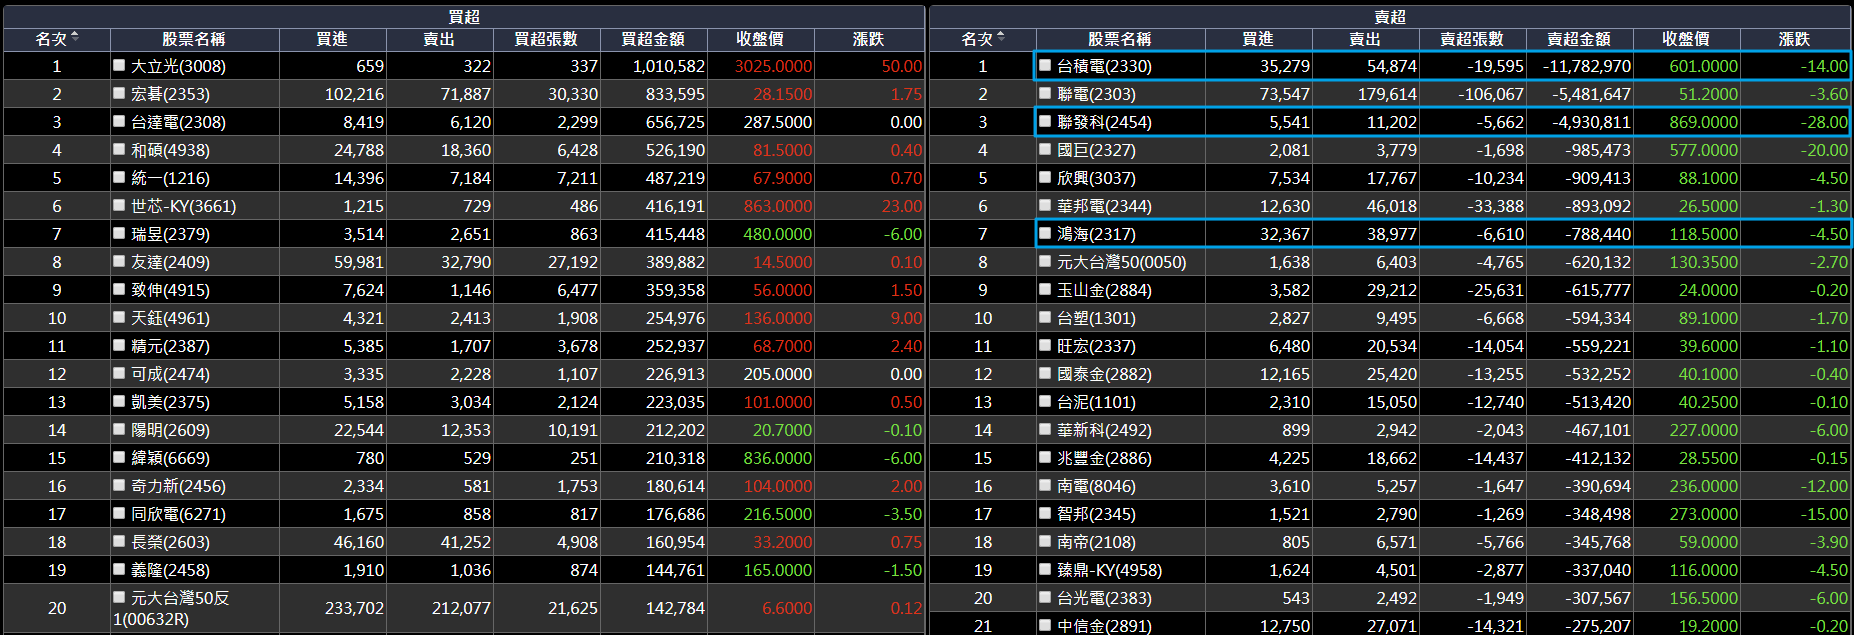Tick the checkbox for 欣興(3037)
The image size is (1854, 635).
click(1045, 177)
